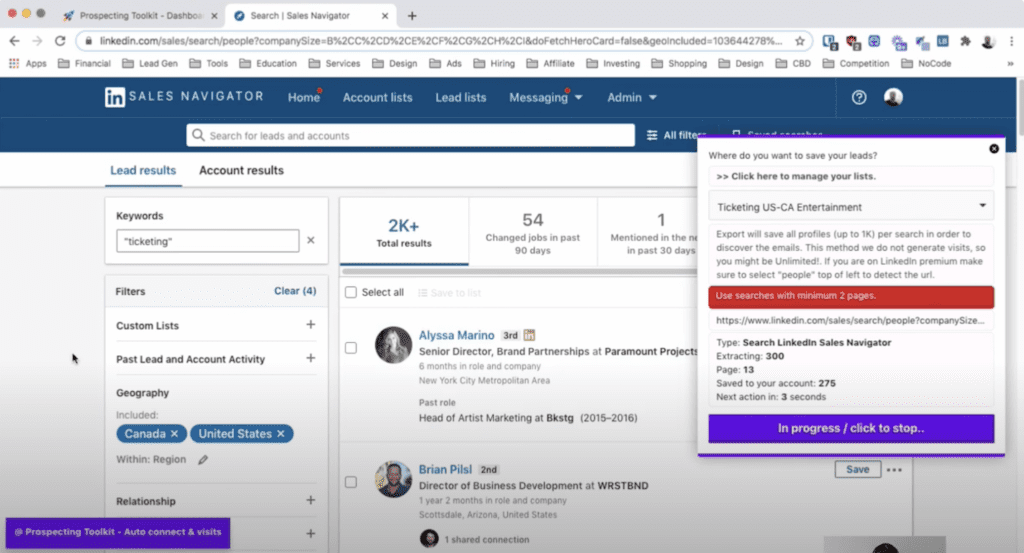Click here to manage your lists
This screenshot has width=1024, height=553.
tap(851, 176)
